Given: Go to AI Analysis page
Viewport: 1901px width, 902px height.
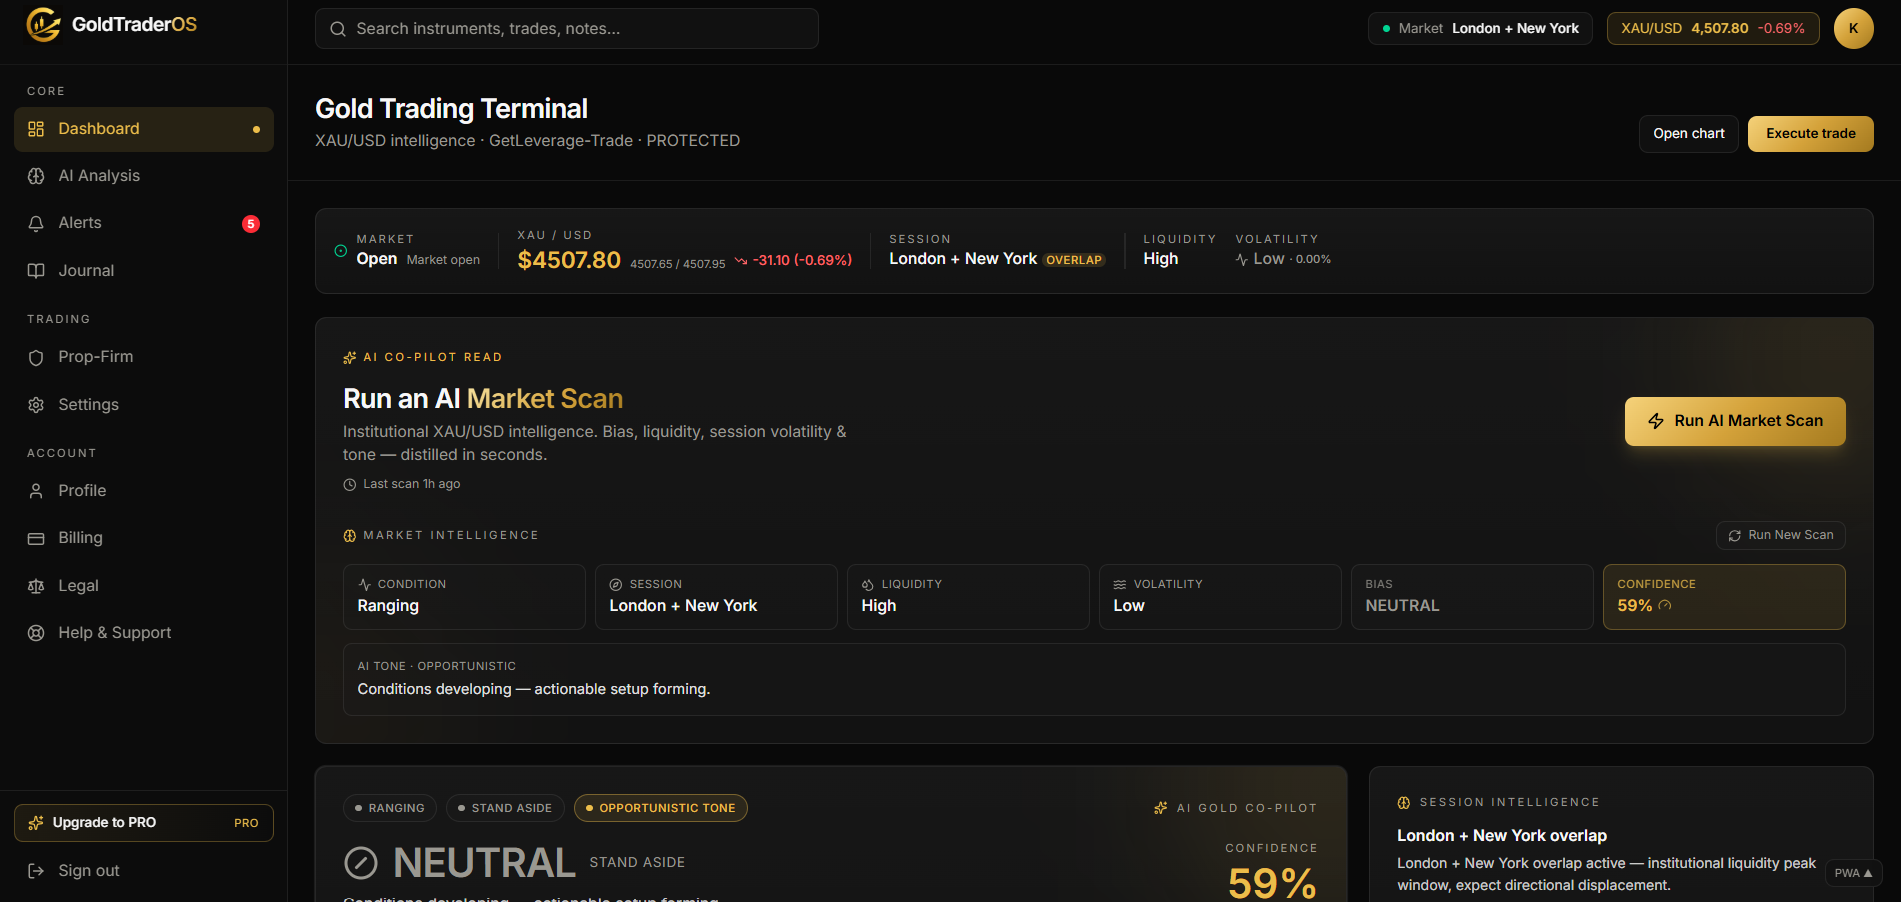Looking at the screenshot, I should click(x=144, y=176).
